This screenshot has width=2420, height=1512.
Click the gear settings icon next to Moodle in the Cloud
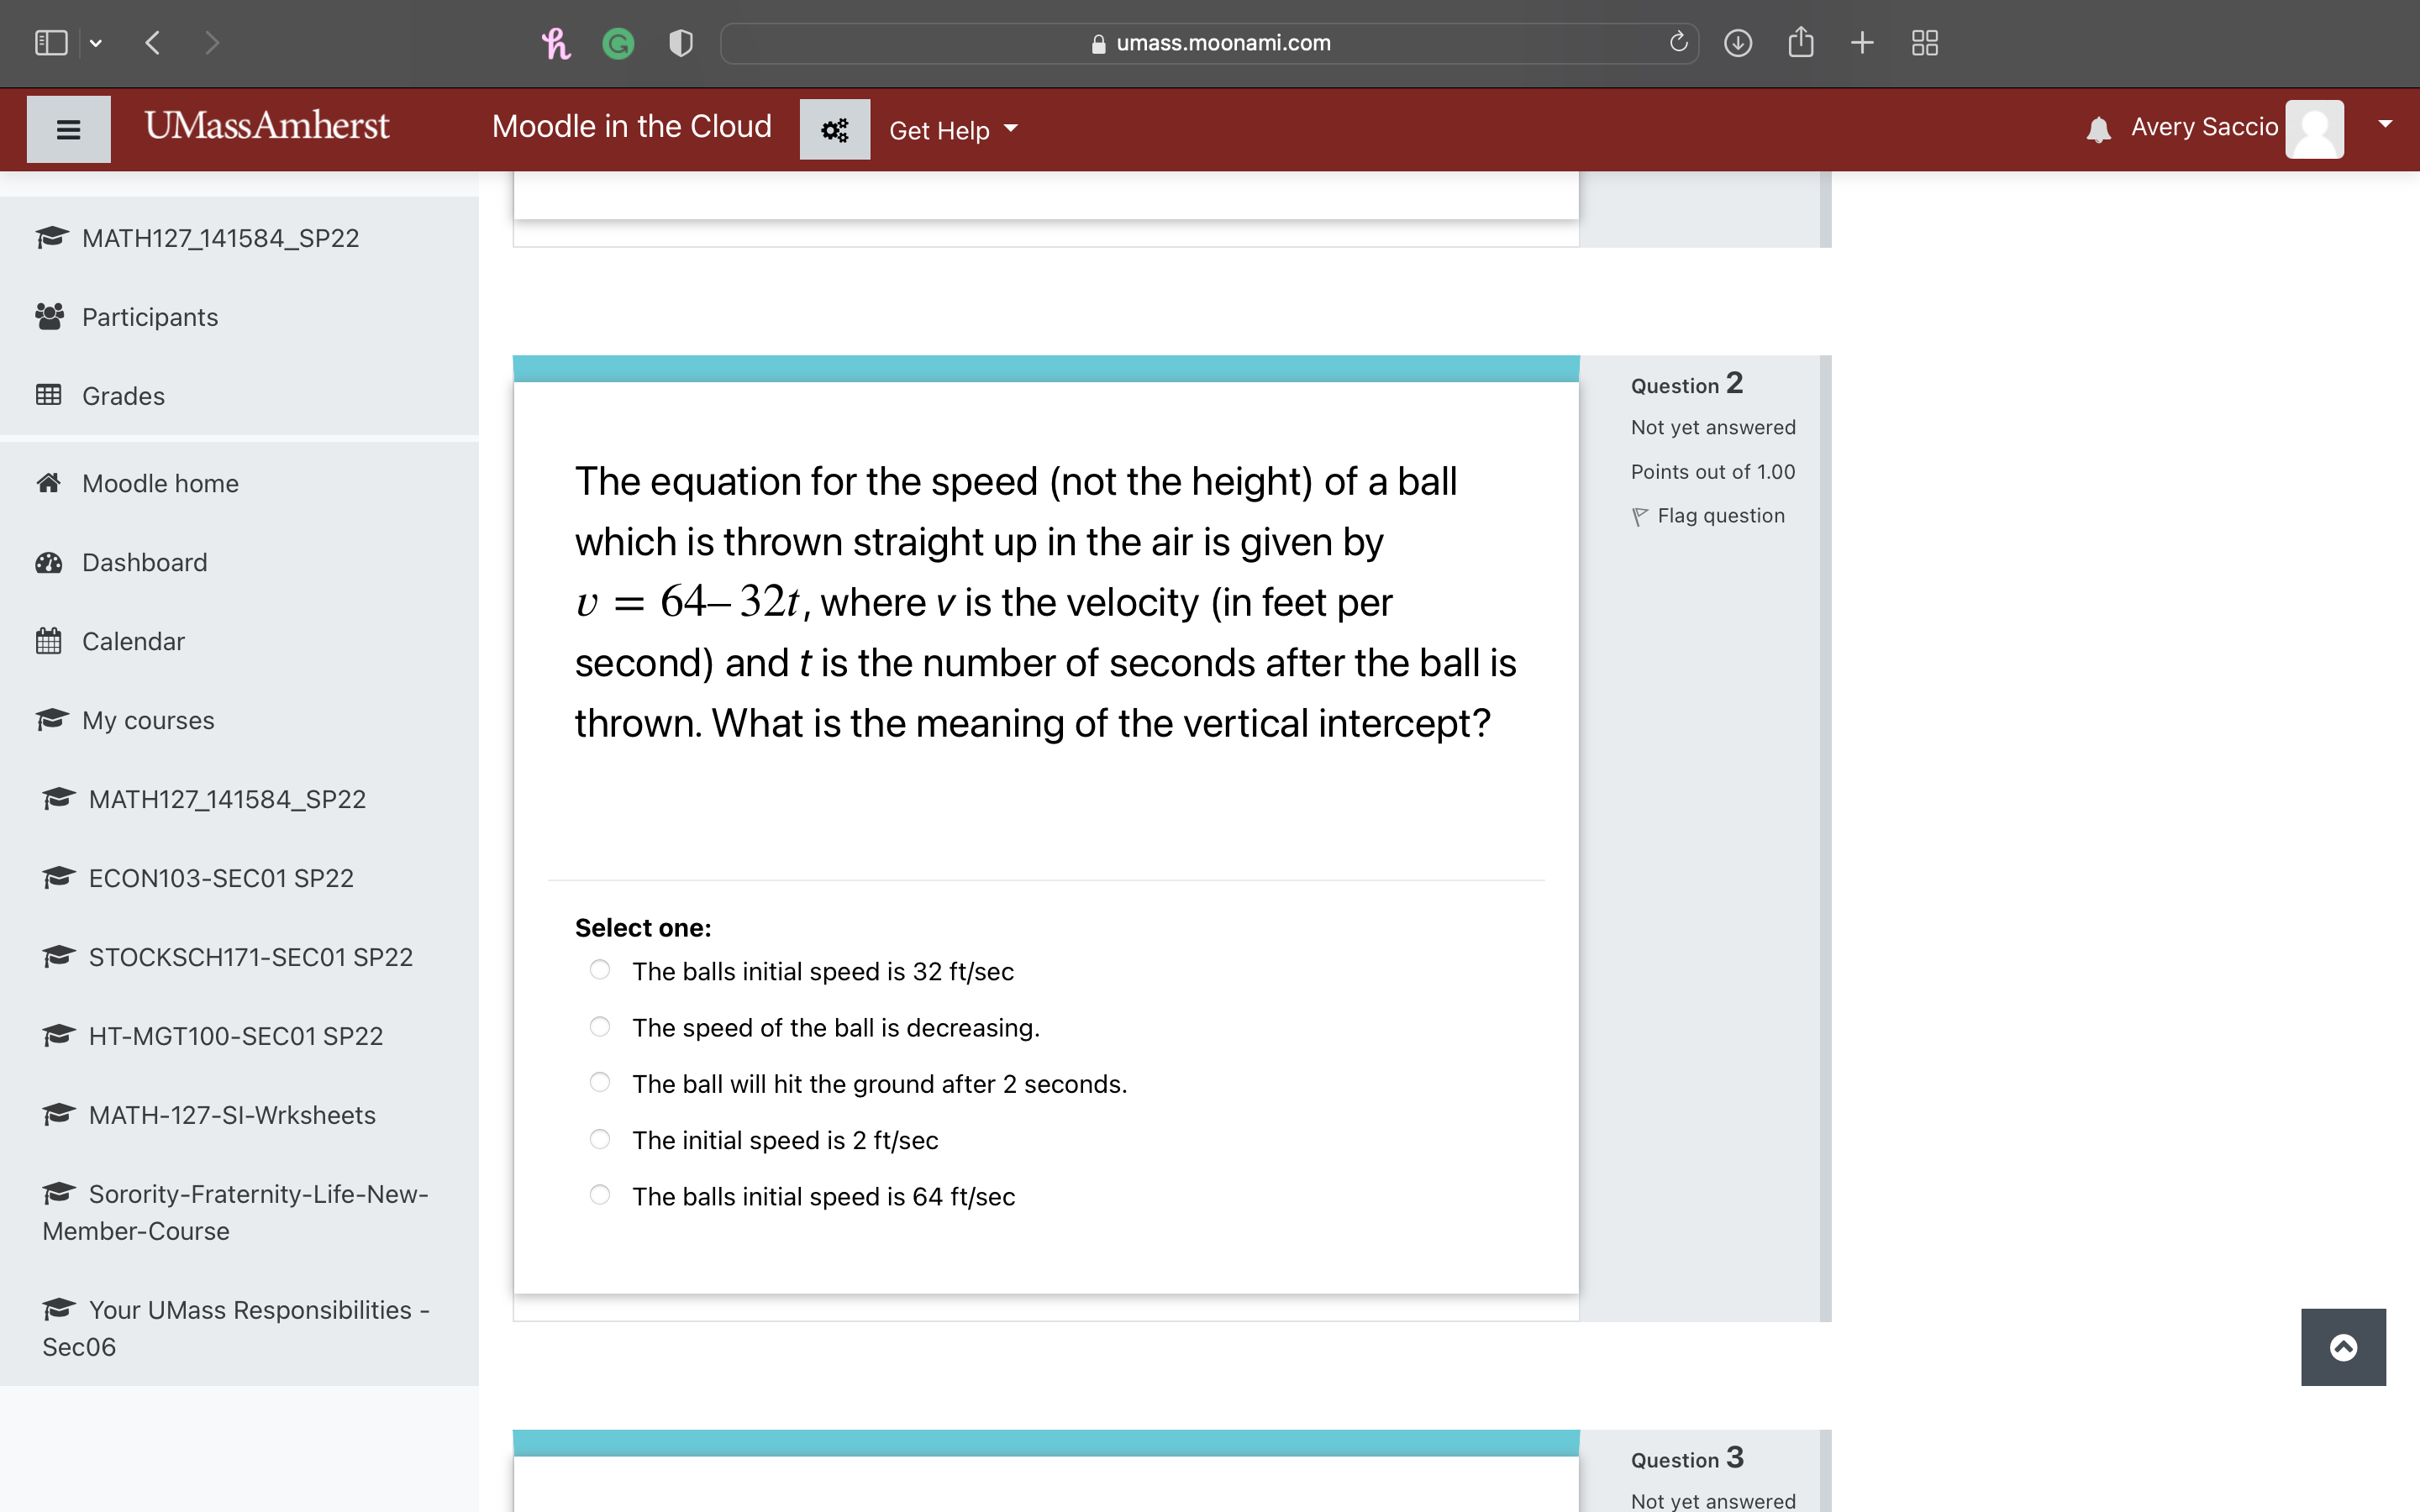(x=834, y=129)
